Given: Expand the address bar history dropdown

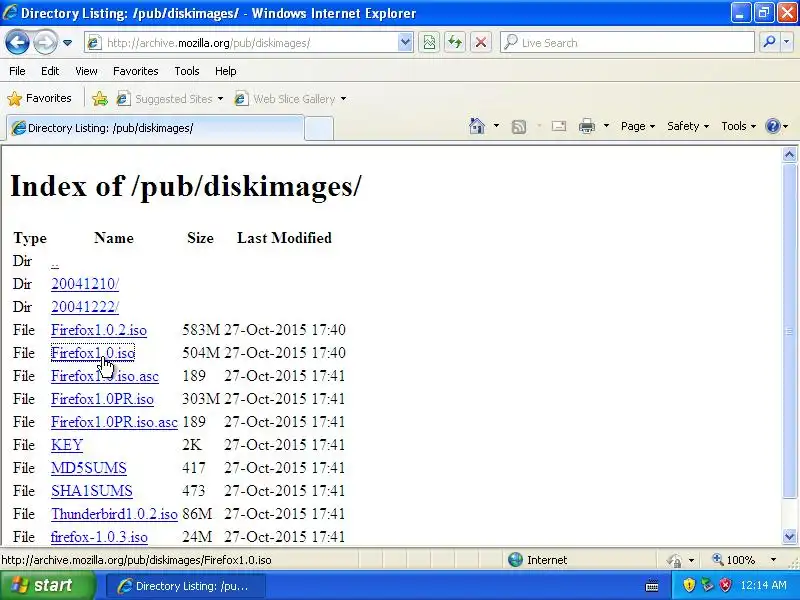Looking at the screenshot, I should tap(405, 43).
